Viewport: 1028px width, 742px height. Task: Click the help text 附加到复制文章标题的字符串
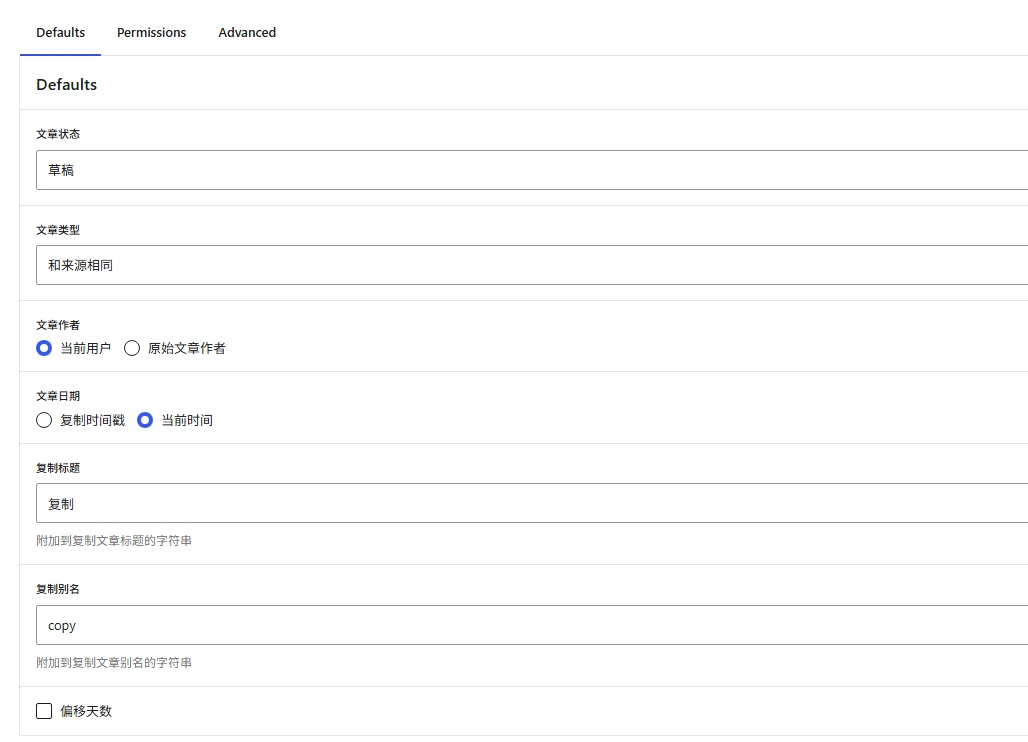[114, 541]
